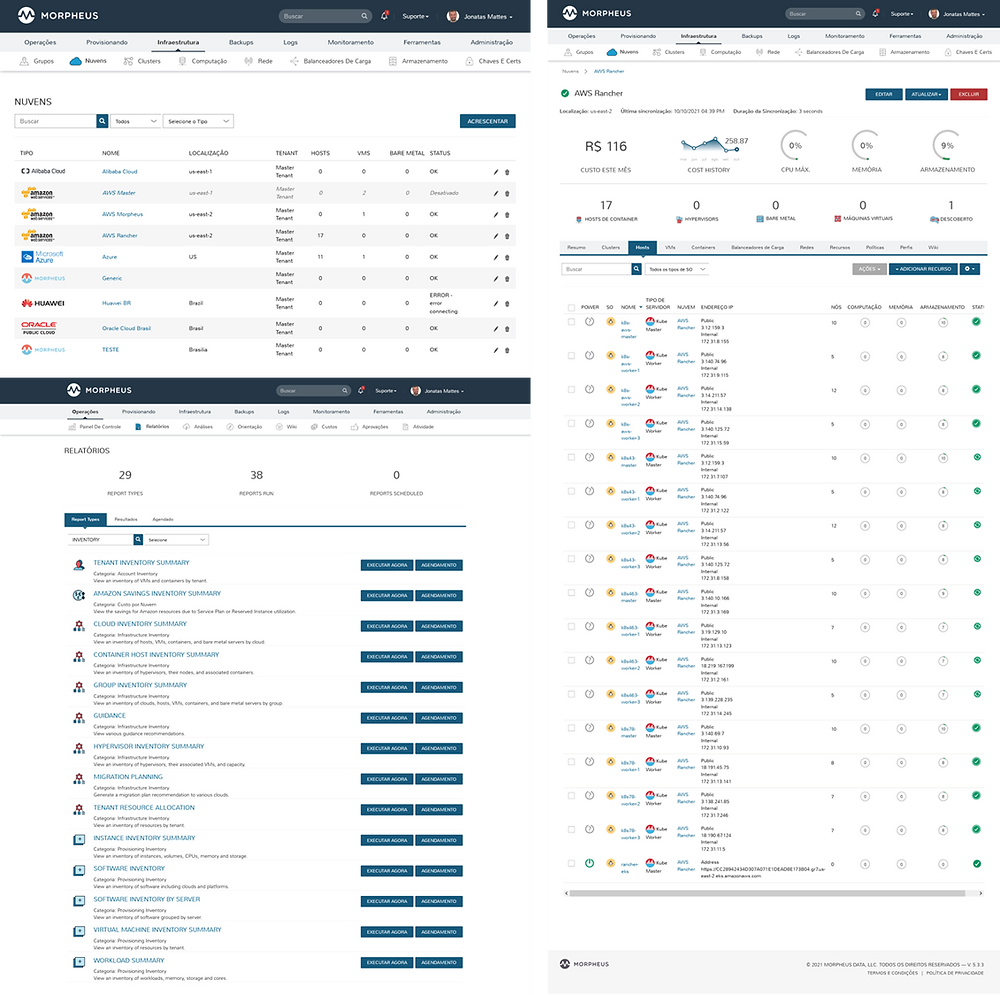Click AGENDAMENTO for Workload Summary

(x=439, y=962)
